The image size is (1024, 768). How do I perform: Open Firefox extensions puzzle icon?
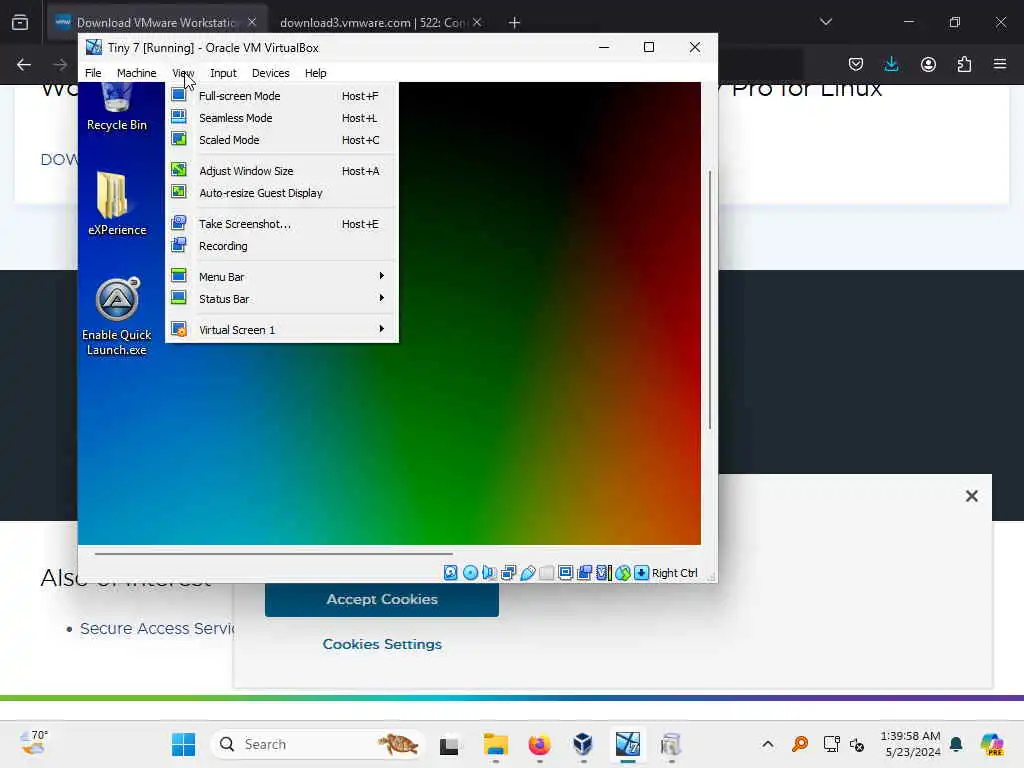tap(964, 64)
